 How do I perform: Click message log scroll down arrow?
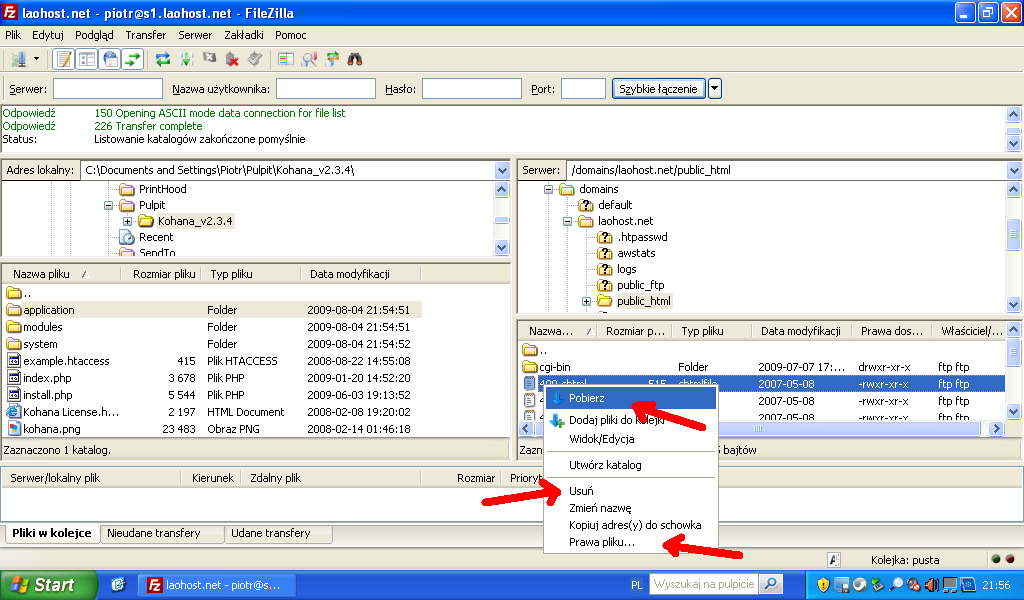pos(1014,144)
